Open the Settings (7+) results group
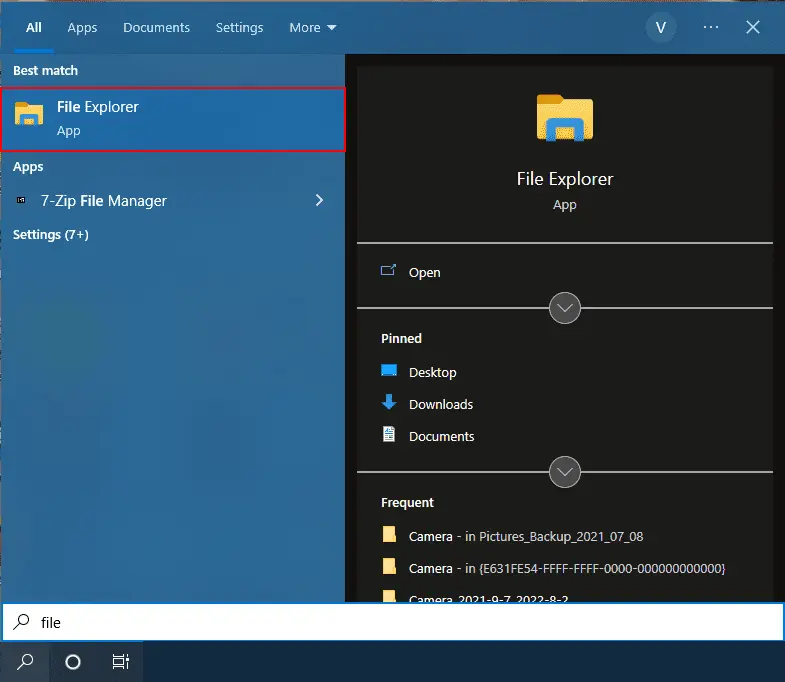 pos(51,235)
